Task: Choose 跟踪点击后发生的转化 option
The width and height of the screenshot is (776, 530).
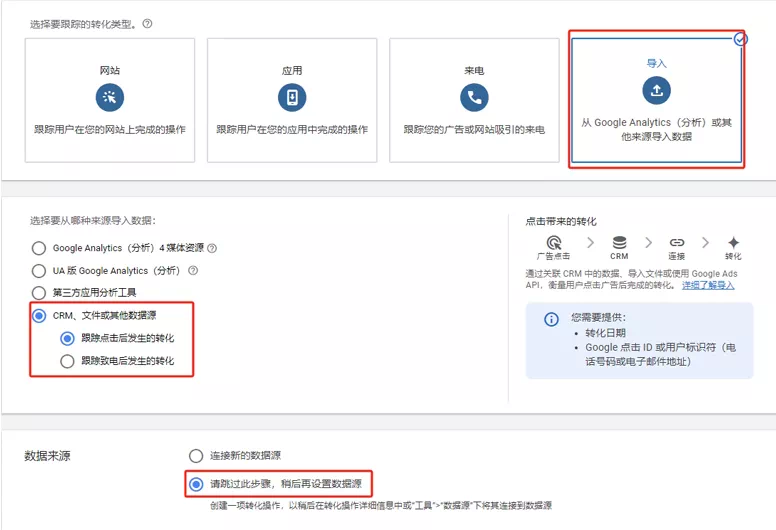Action: pos(67,338)
